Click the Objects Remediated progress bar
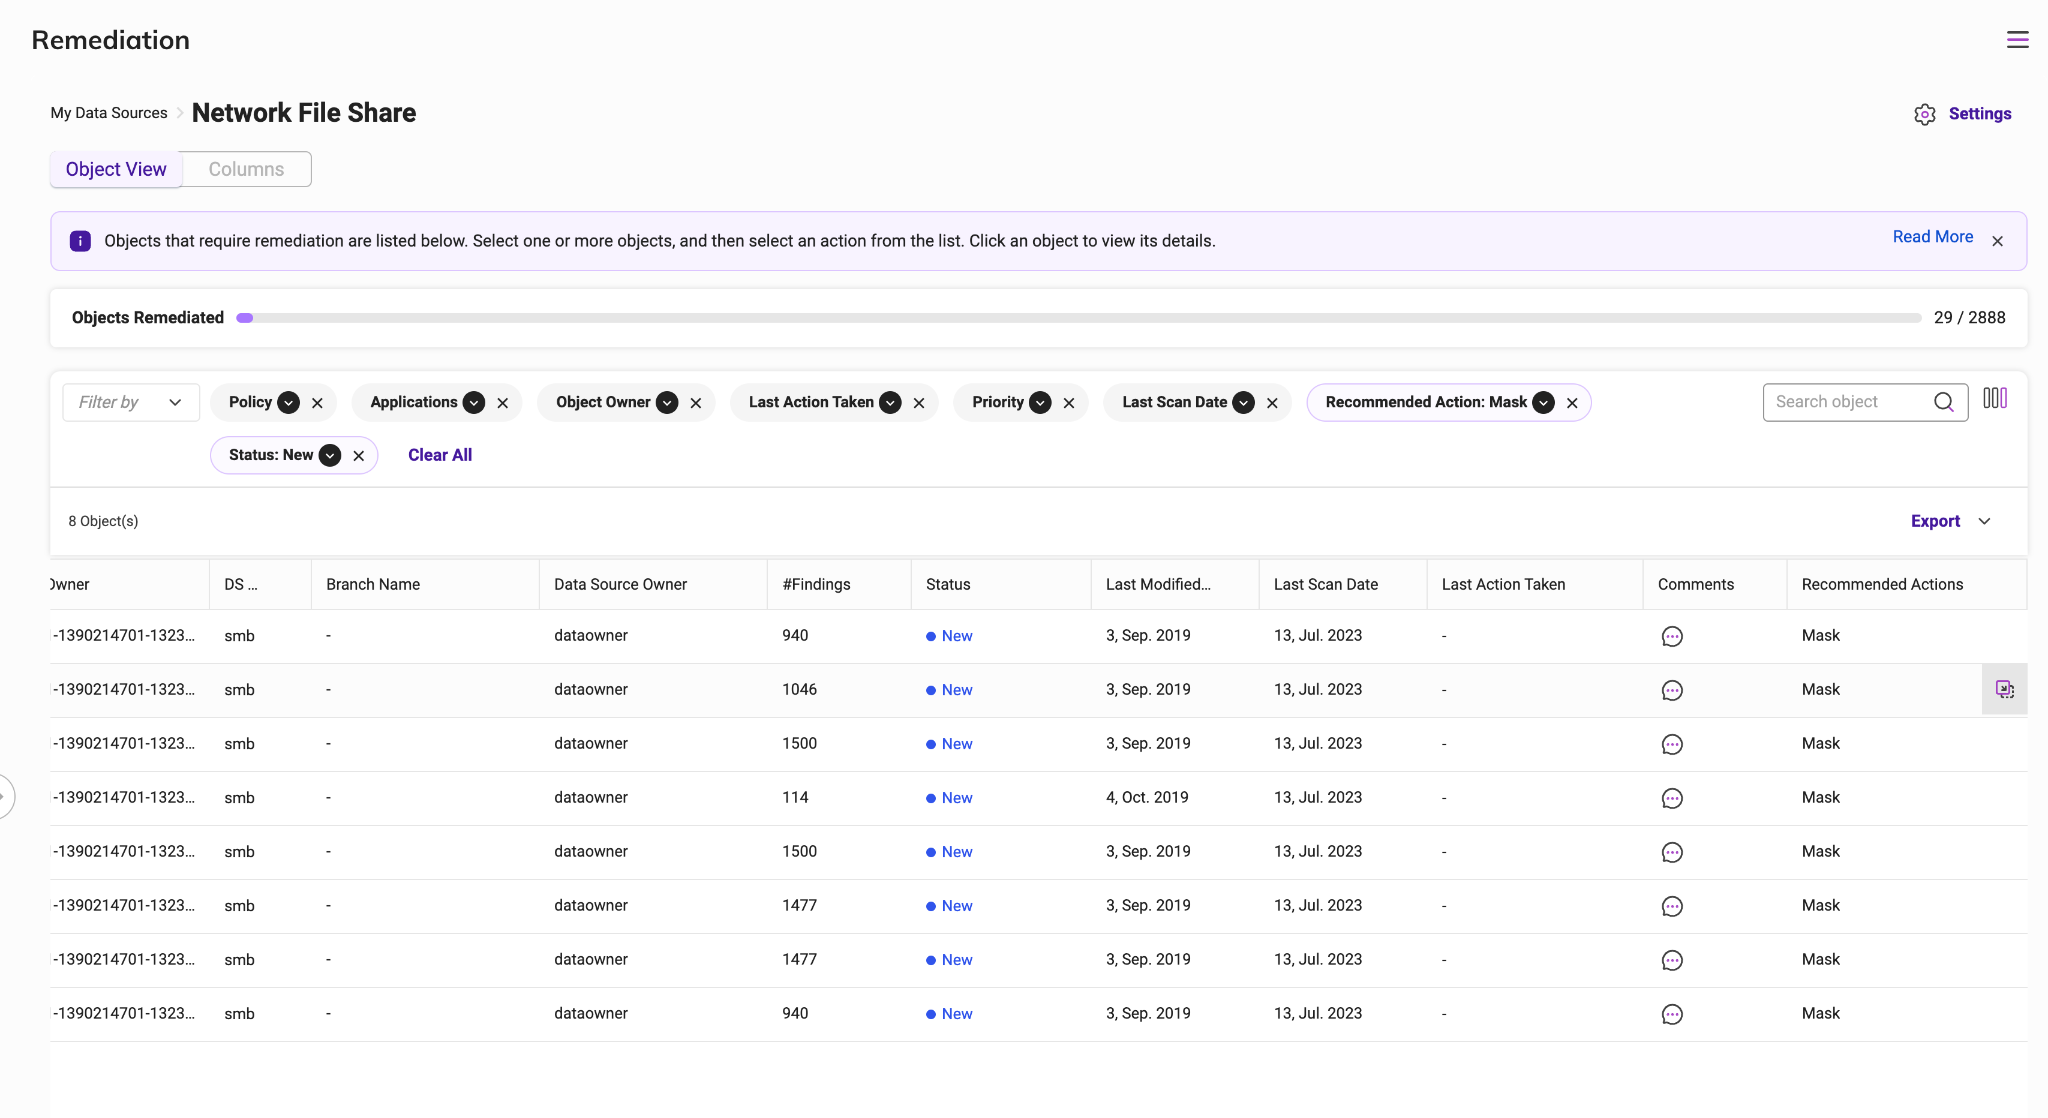2048x1118 pixels. [x=1079, y=318]
